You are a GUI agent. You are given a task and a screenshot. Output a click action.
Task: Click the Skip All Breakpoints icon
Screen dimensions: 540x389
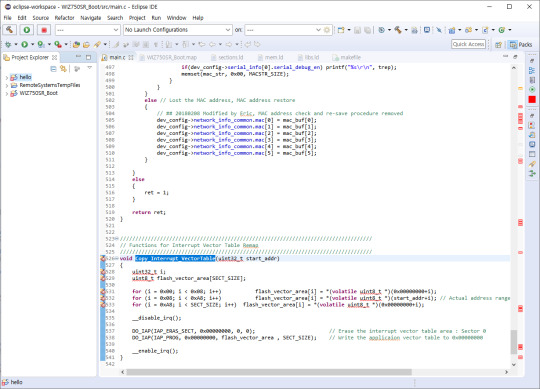pos(439,30)
